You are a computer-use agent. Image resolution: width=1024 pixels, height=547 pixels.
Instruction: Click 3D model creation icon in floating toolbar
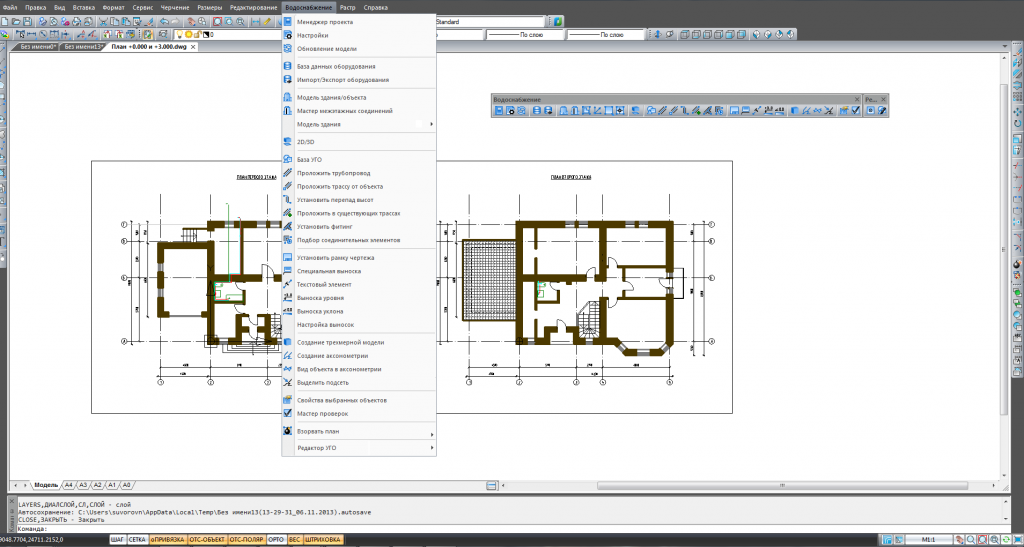[x=795, y=110]
